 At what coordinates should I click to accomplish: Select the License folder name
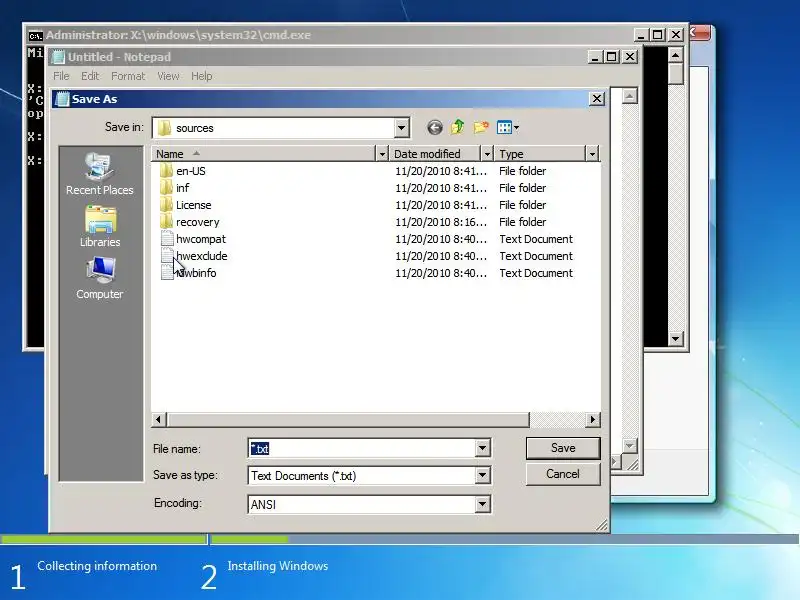[193, 205]
